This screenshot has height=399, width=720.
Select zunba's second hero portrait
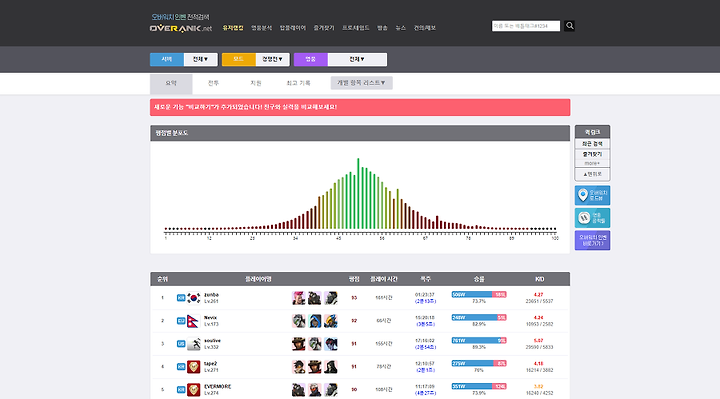click(315, 298)
